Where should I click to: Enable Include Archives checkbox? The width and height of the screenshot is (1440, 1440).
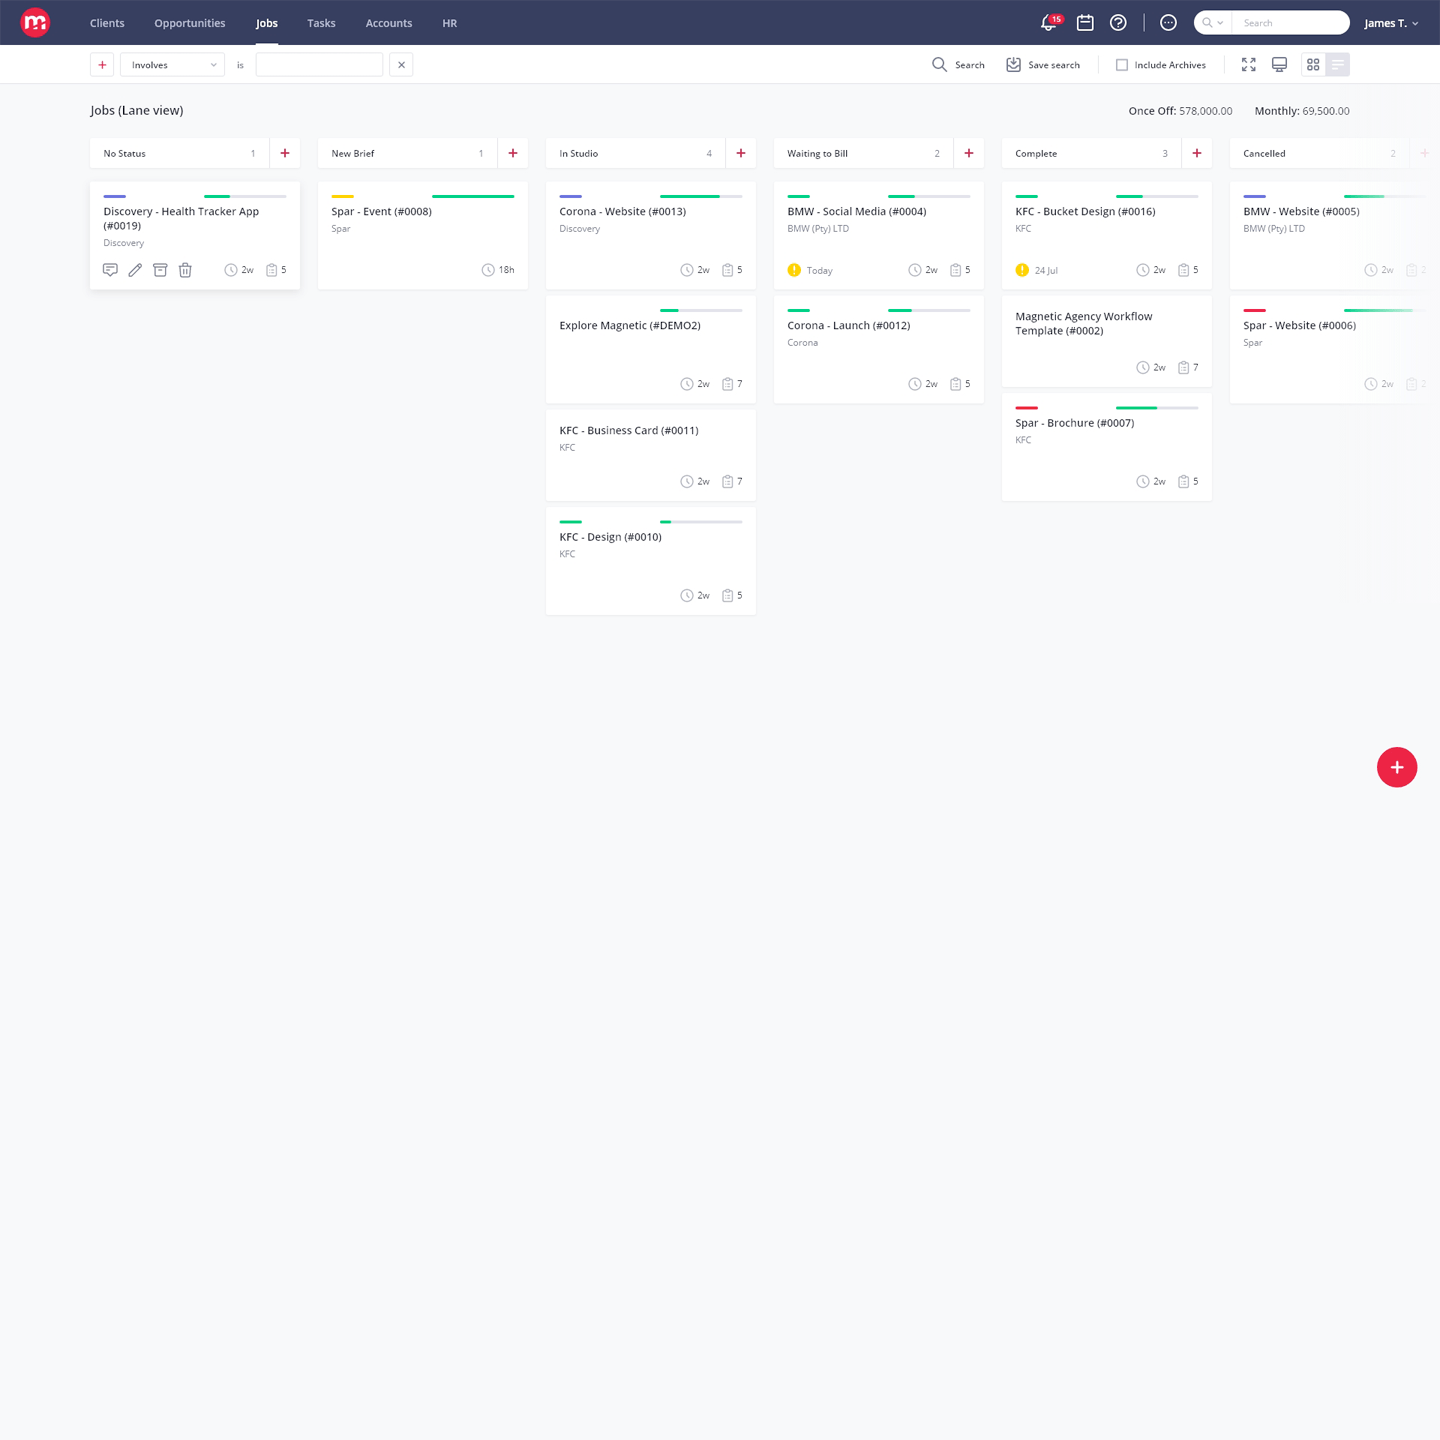tap(1122, 65)
